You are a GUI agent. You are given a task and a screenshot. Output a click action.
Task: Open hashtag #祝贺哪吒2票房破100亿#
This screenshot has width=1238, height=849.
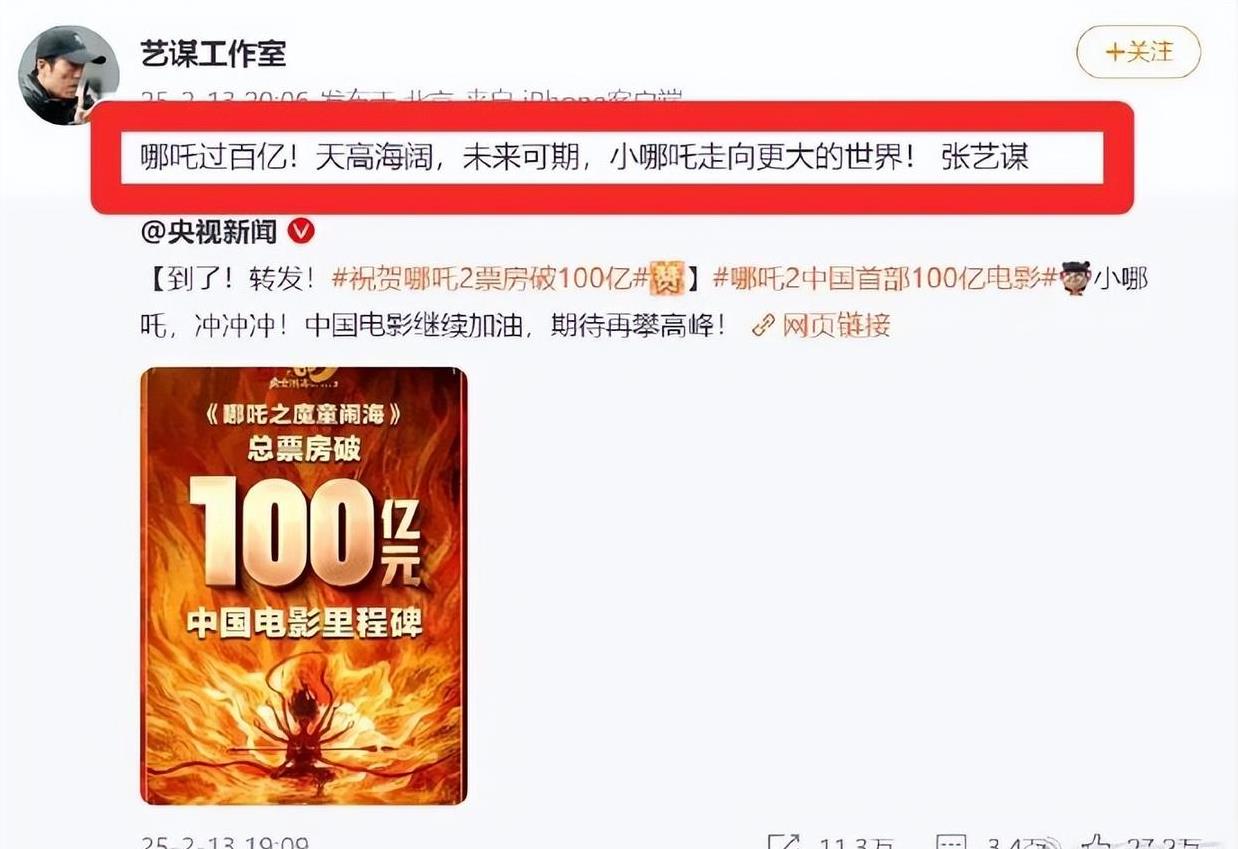[490, 279]
